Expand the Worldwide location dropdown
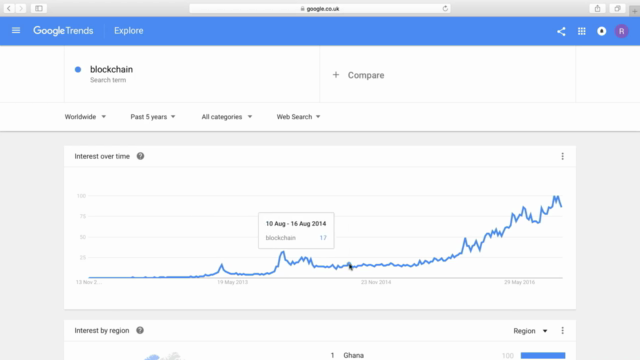 (x=85, y=117)
